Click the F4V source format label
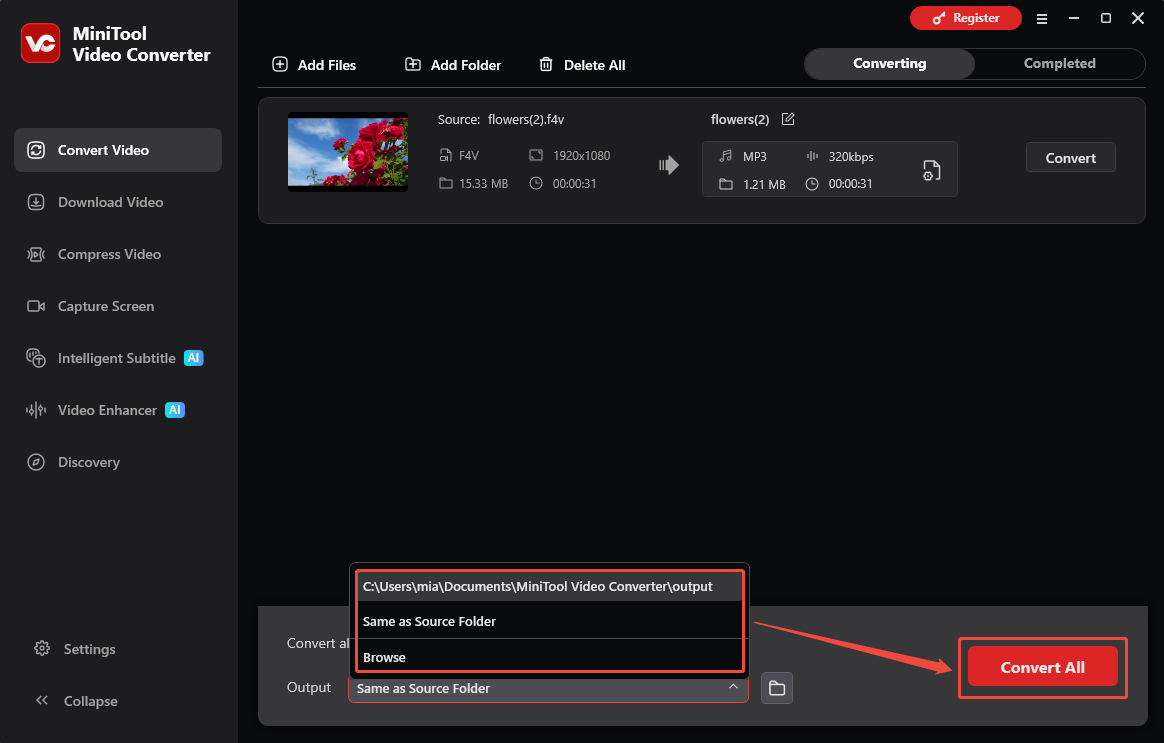Screen dimensions: 1164x743 (x=468, y=156)
